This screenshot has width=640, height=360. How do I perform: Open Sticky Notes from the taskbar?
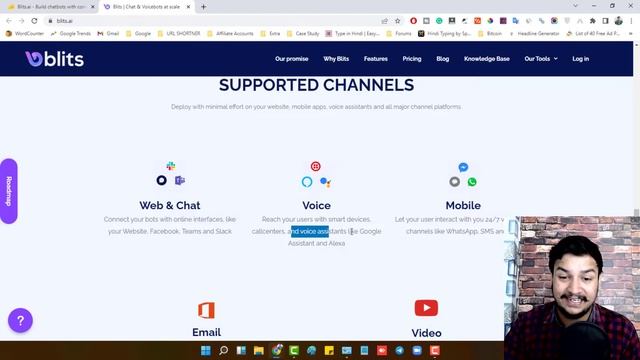(x=329, y=351)
